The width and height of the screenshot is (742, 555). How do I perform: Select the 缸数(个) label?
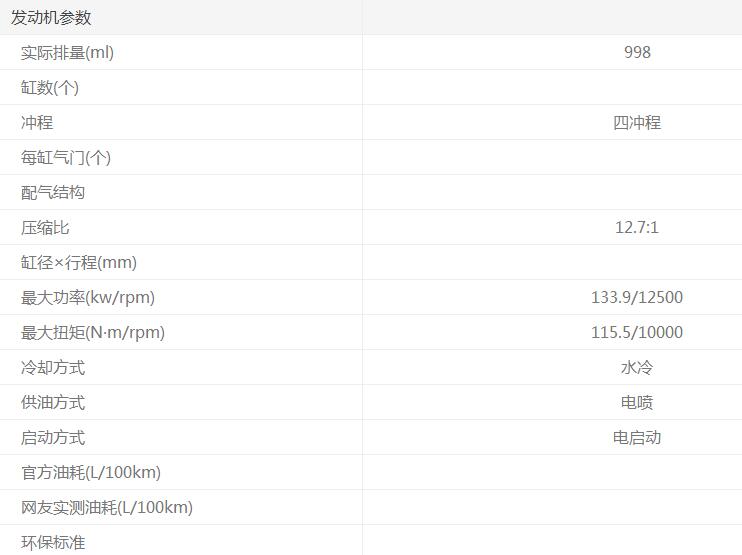pos(50,87)
